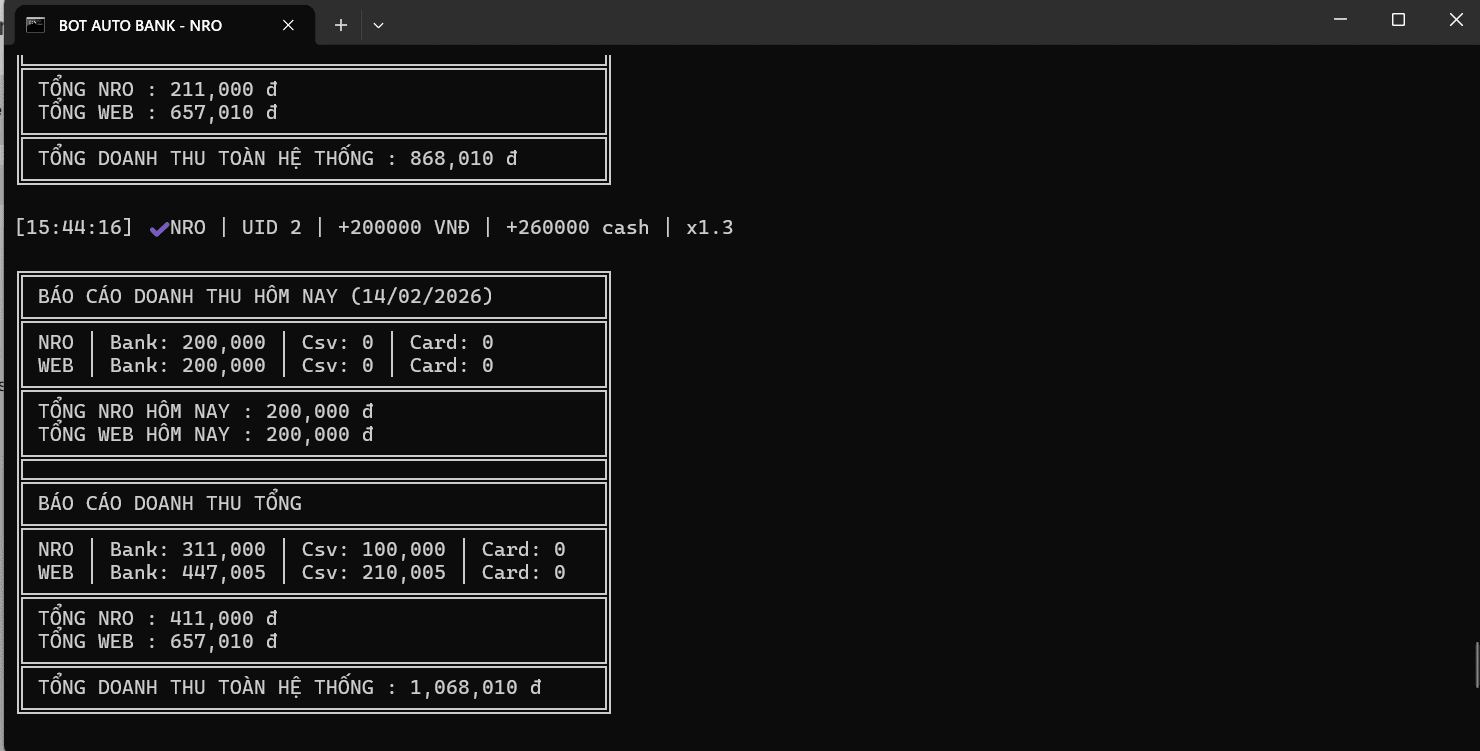Click the BÁO CÁO DOANH THU TỔNG header
The image size is (1480, 751).
coord(170,504)
